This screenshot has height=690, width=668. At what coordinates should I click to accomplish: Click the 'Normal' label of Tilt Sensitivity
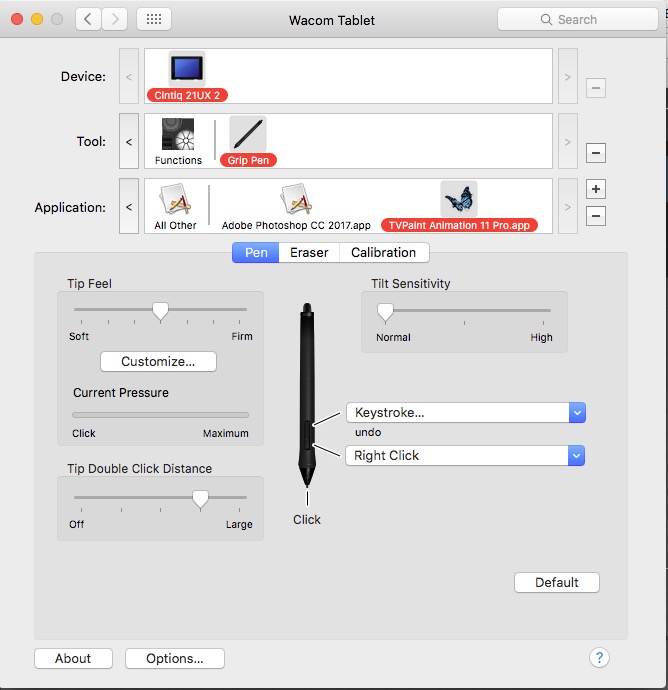[x=393, y=338]
